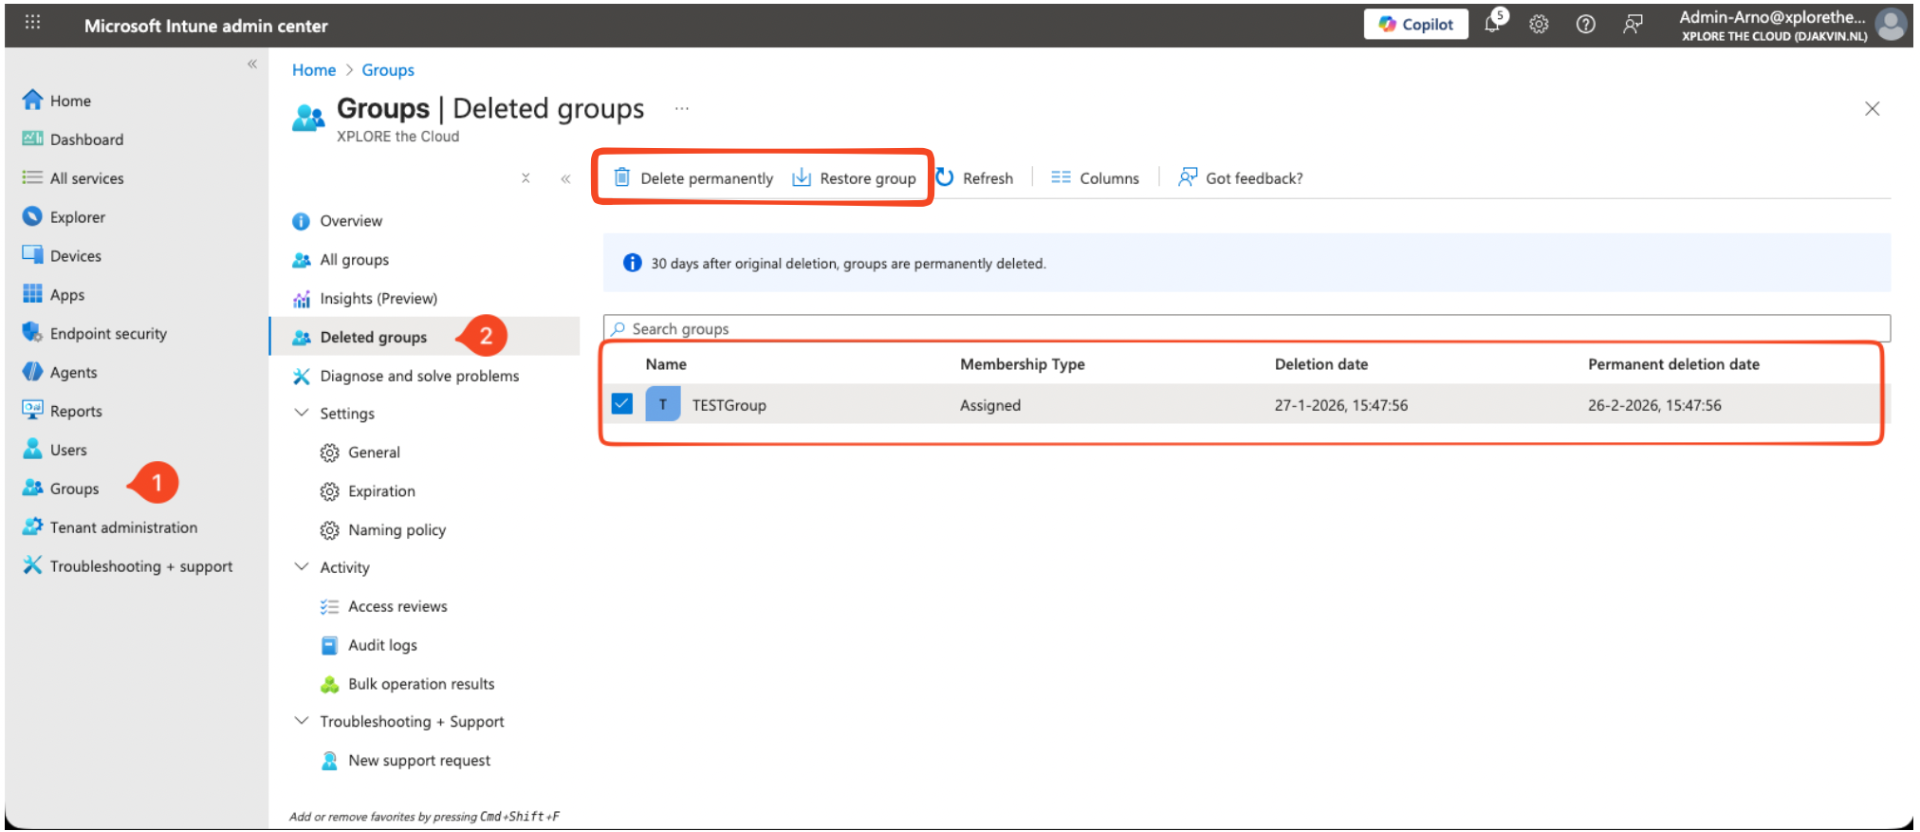Click the Delete permanently trash icon
This screenshot has height=832, width=1920.
coord(622,177)
